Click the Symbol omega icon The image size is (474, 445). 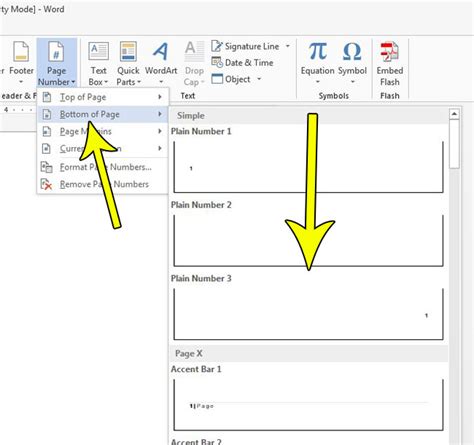click(352, 51)
